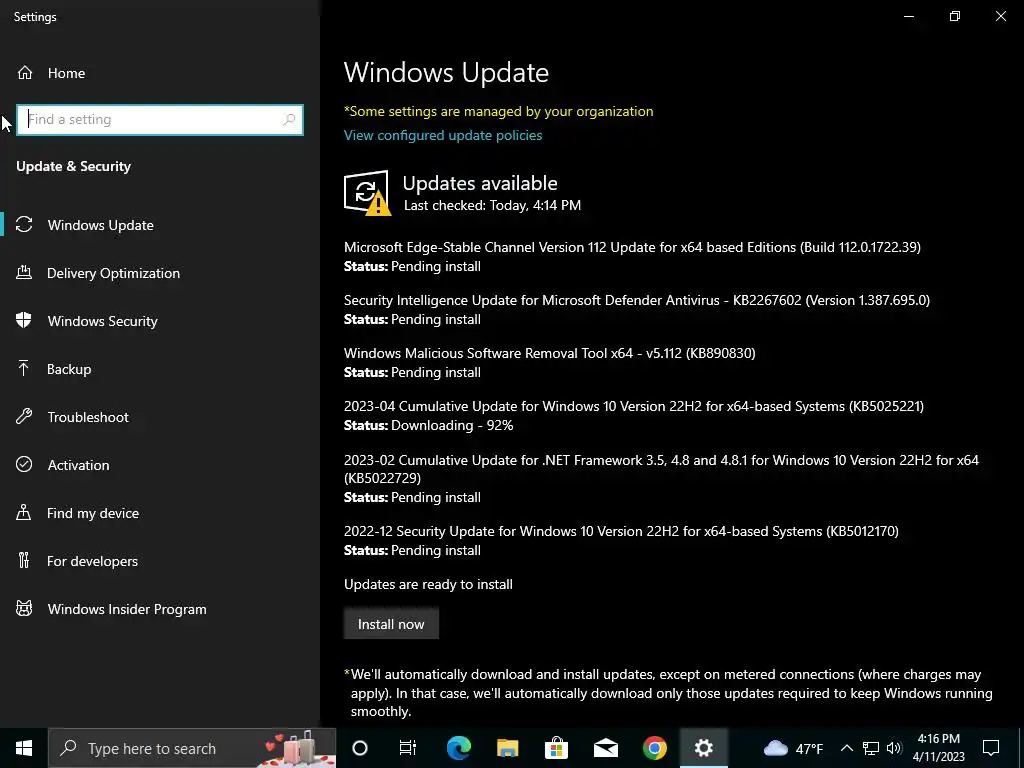Click Show desktop sliver at taskbar end

(x=1021, y=748)
